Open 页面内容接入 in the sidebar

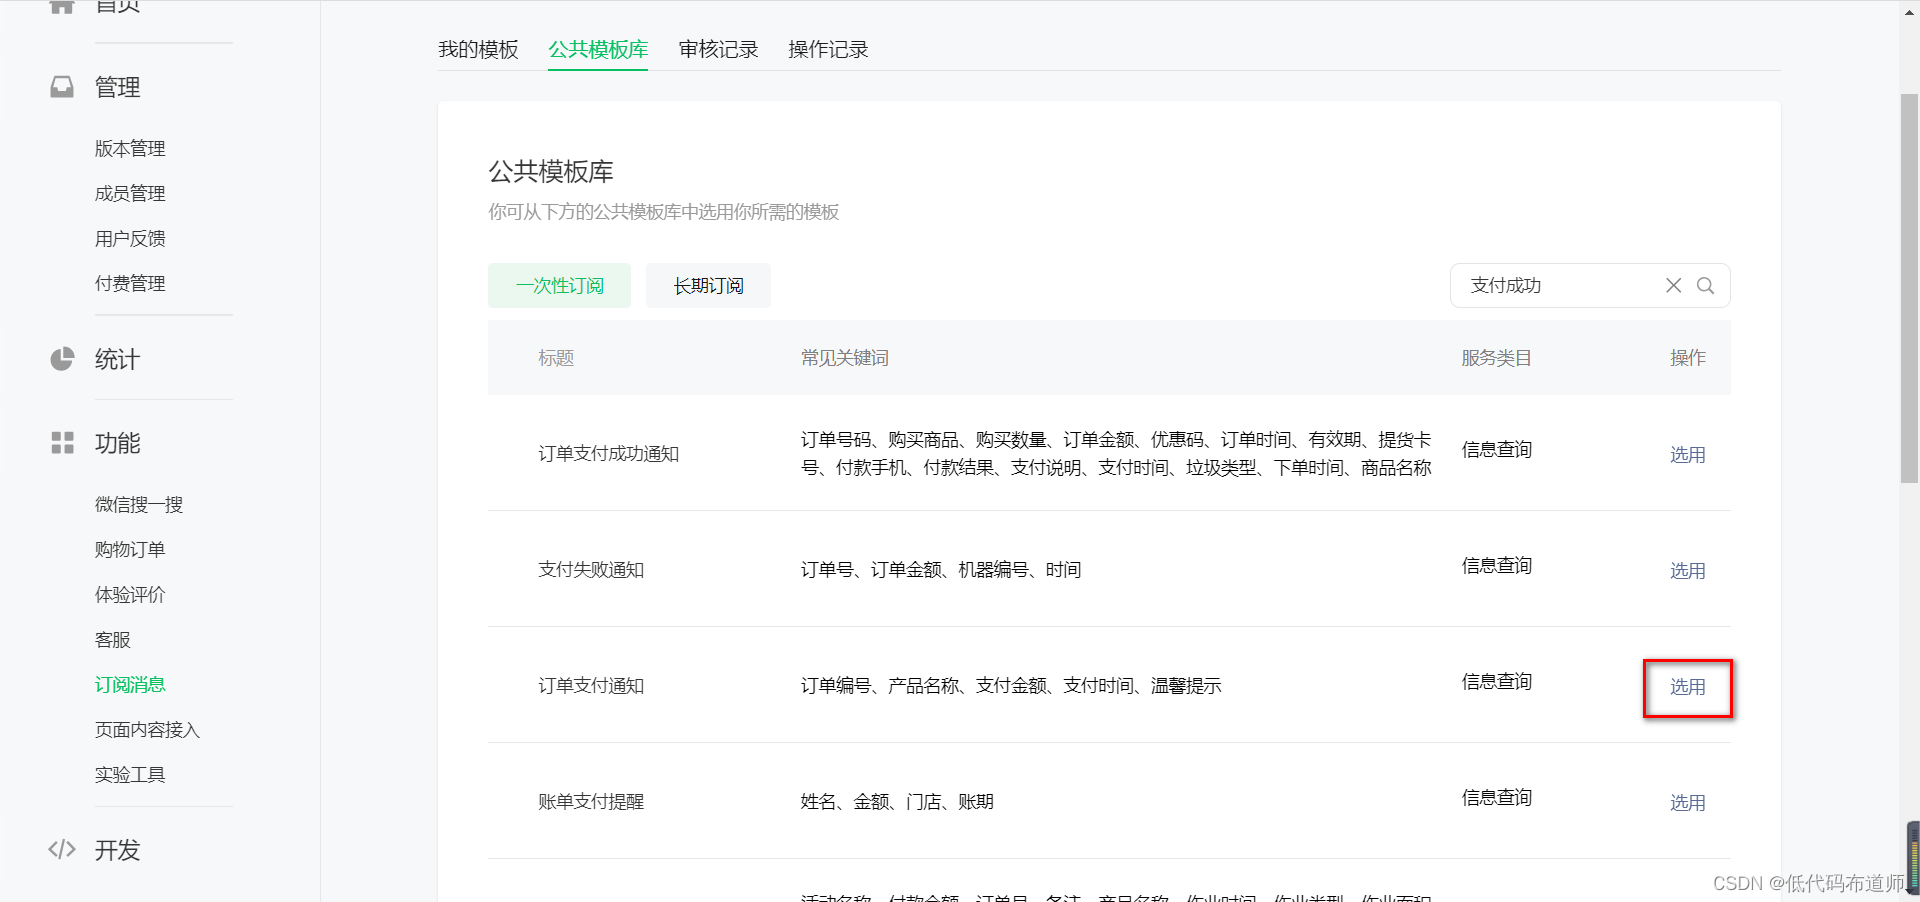(x=148, y=729)
